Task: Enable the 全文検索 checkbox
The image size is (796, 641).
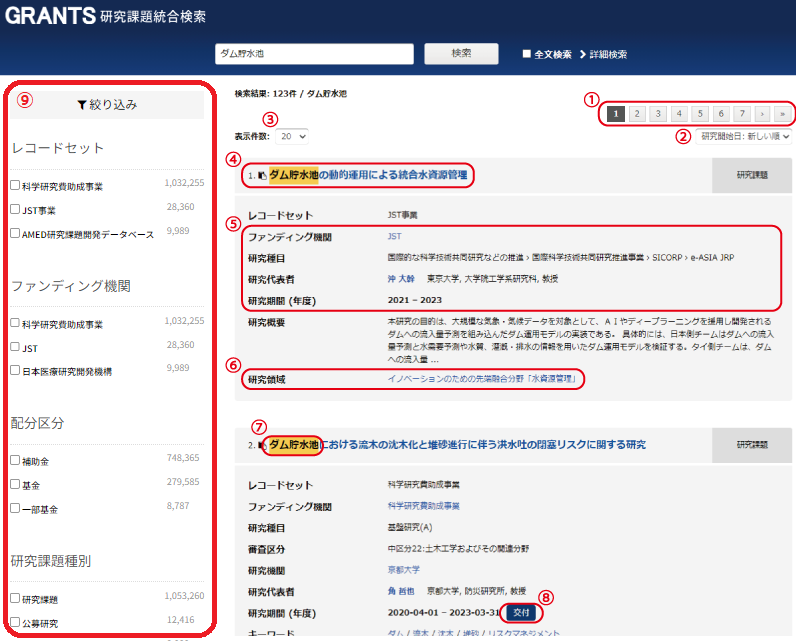Action: pos(526,54)
